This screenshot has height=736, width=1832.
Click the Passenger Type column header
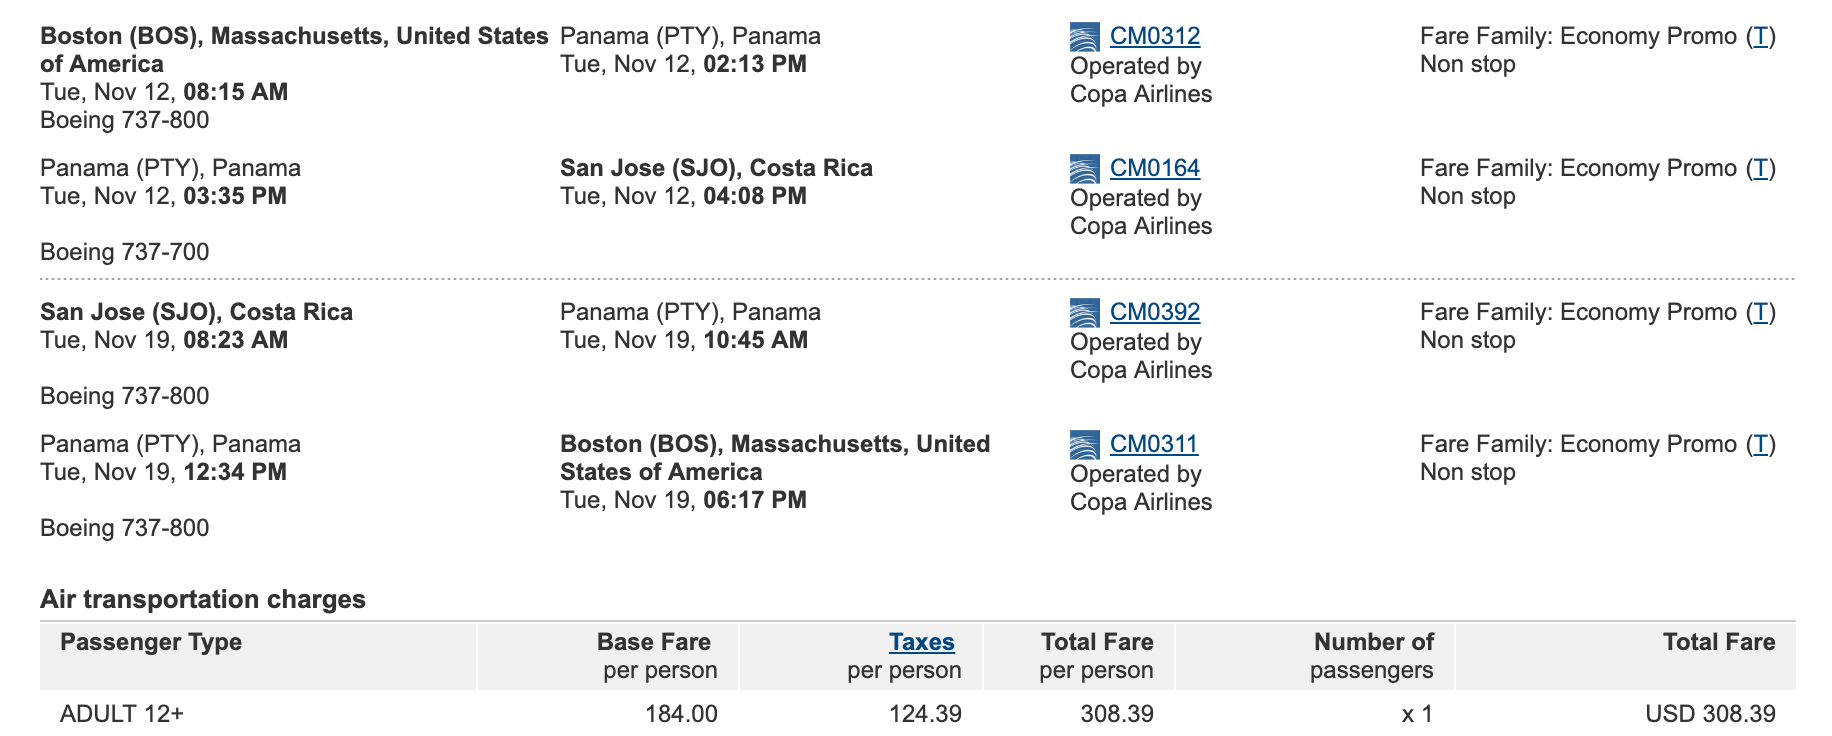coord(151,642)
